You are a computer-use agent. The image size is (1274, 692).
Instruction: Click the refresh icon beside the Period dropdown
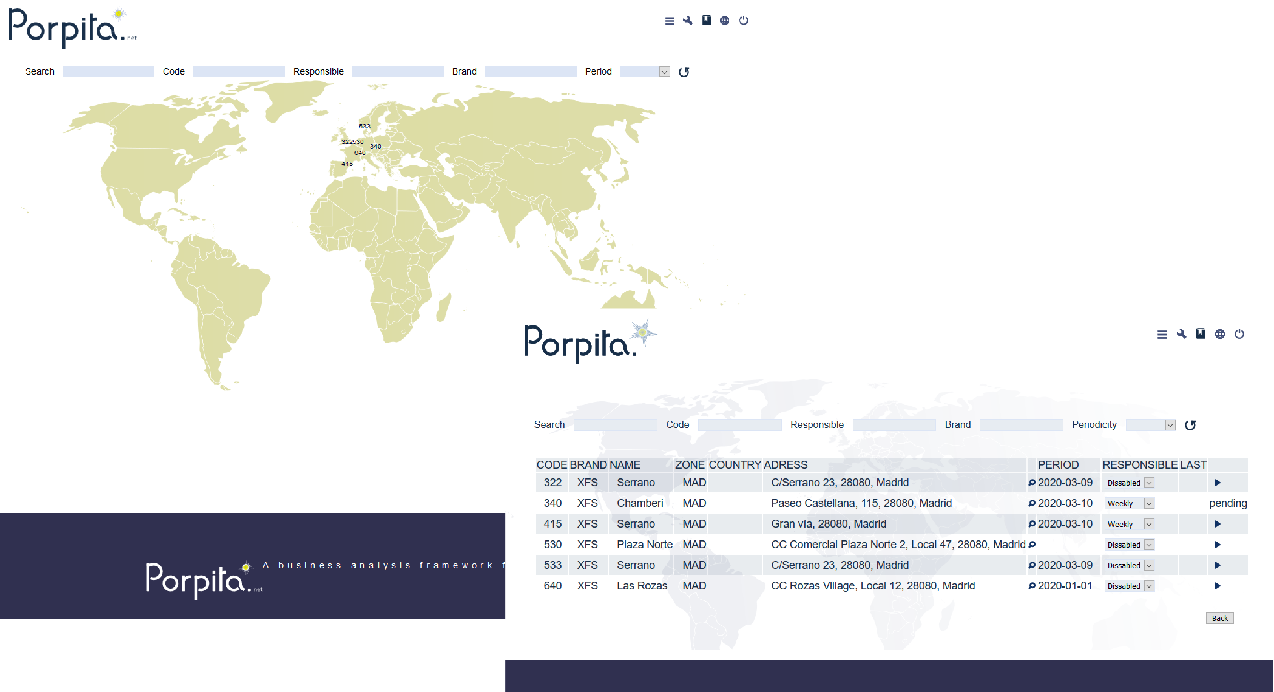(x=684, y=72)
